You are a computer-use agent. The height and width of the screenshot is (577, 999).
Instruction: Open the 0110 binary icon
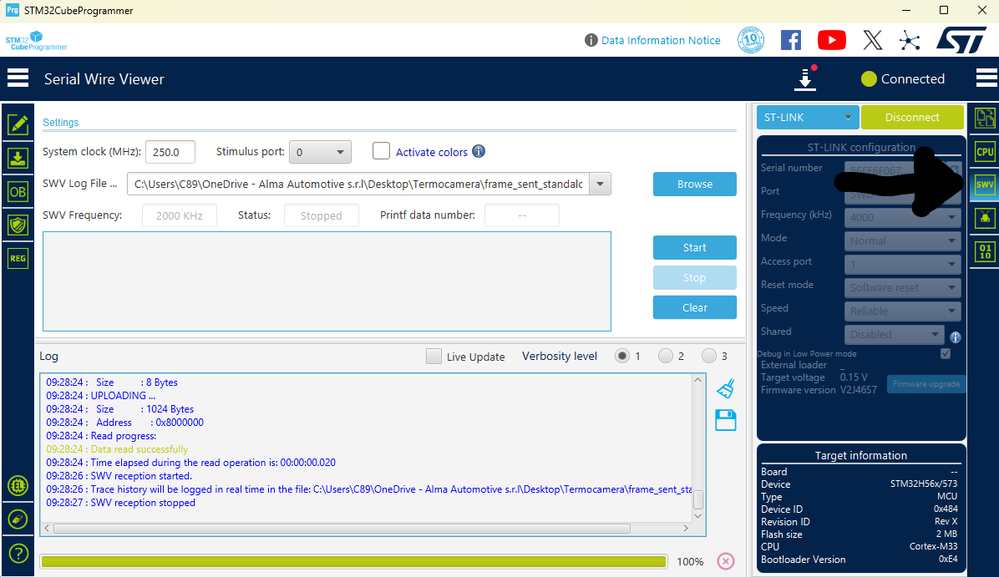985,252
